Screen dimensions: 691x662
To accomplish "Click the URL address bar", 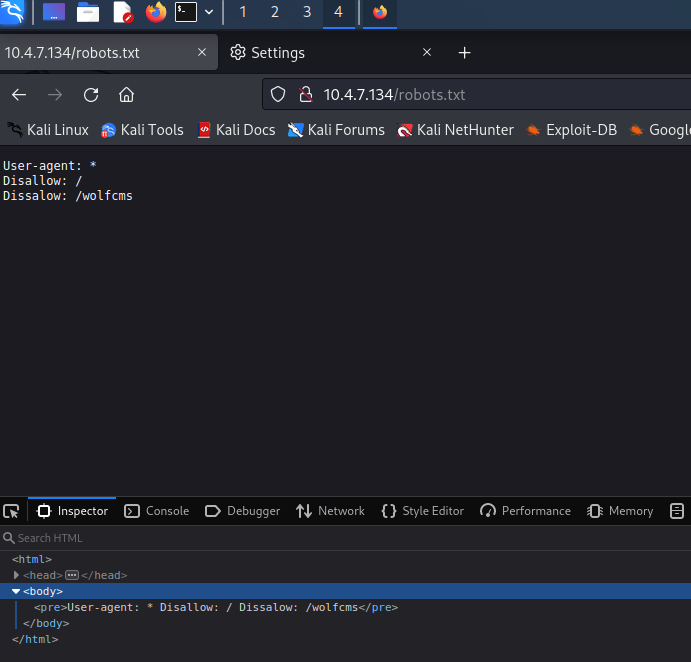I will 477,94.
